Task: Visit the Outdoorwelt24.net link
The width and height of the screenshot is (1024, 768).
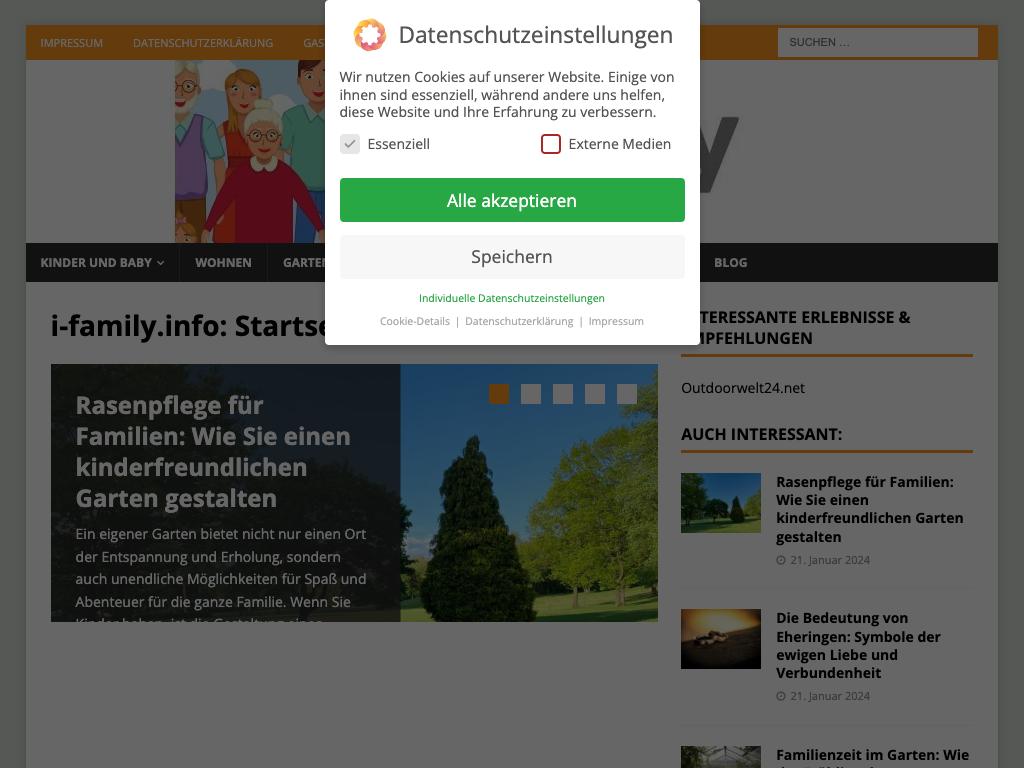Action: [743, 388]
